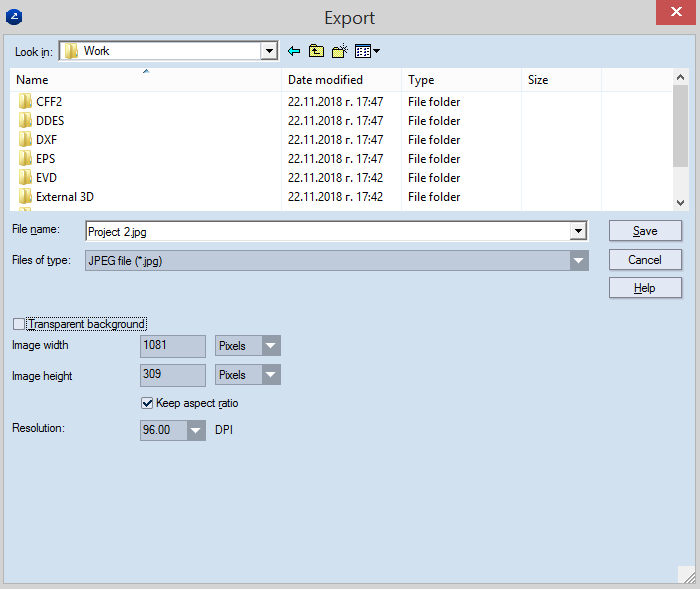Change the Image width units dropdown
The height and width of the screenshot is (589, 700).
click(271, 346)
